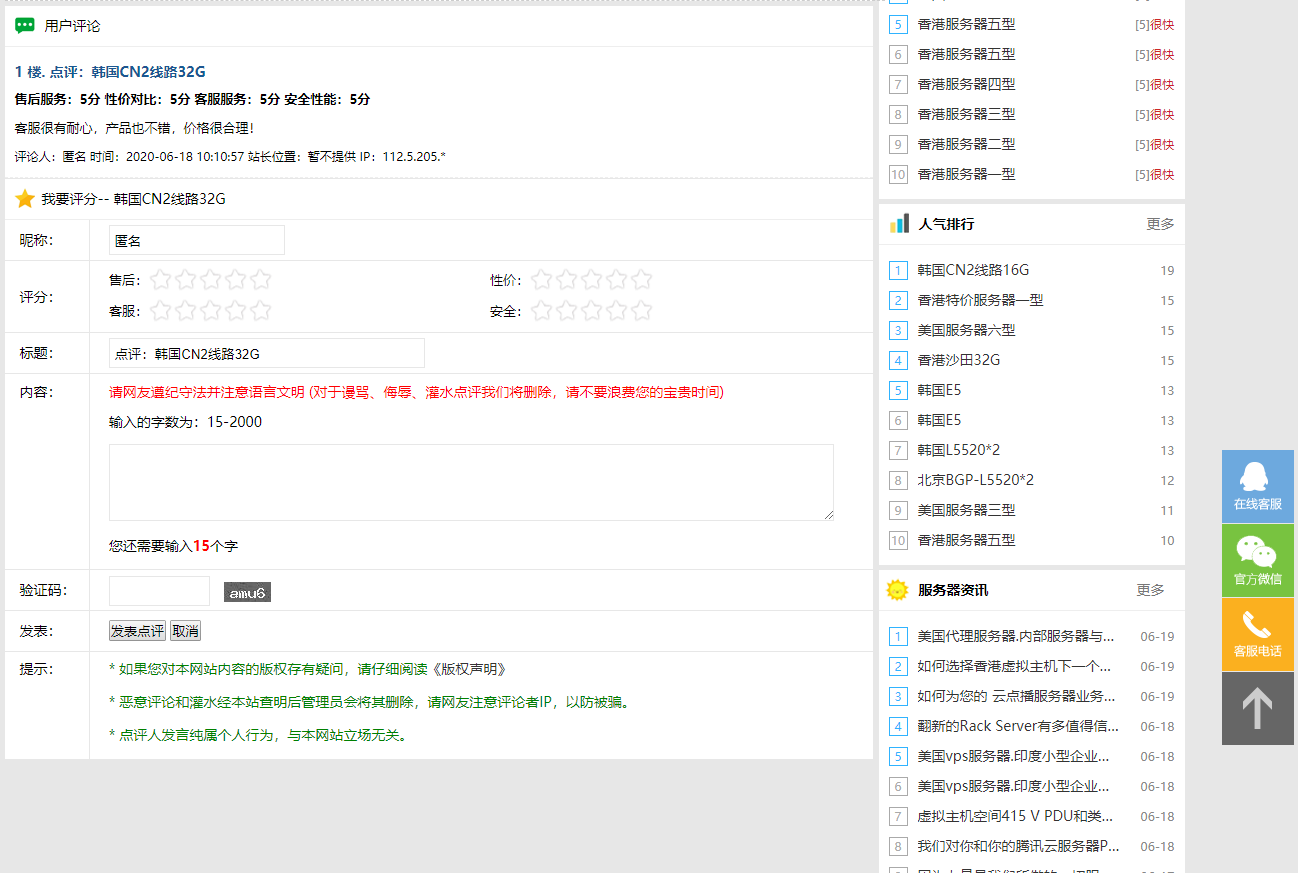Open the 在线客服 QQ chat icon

point(1257,486)
